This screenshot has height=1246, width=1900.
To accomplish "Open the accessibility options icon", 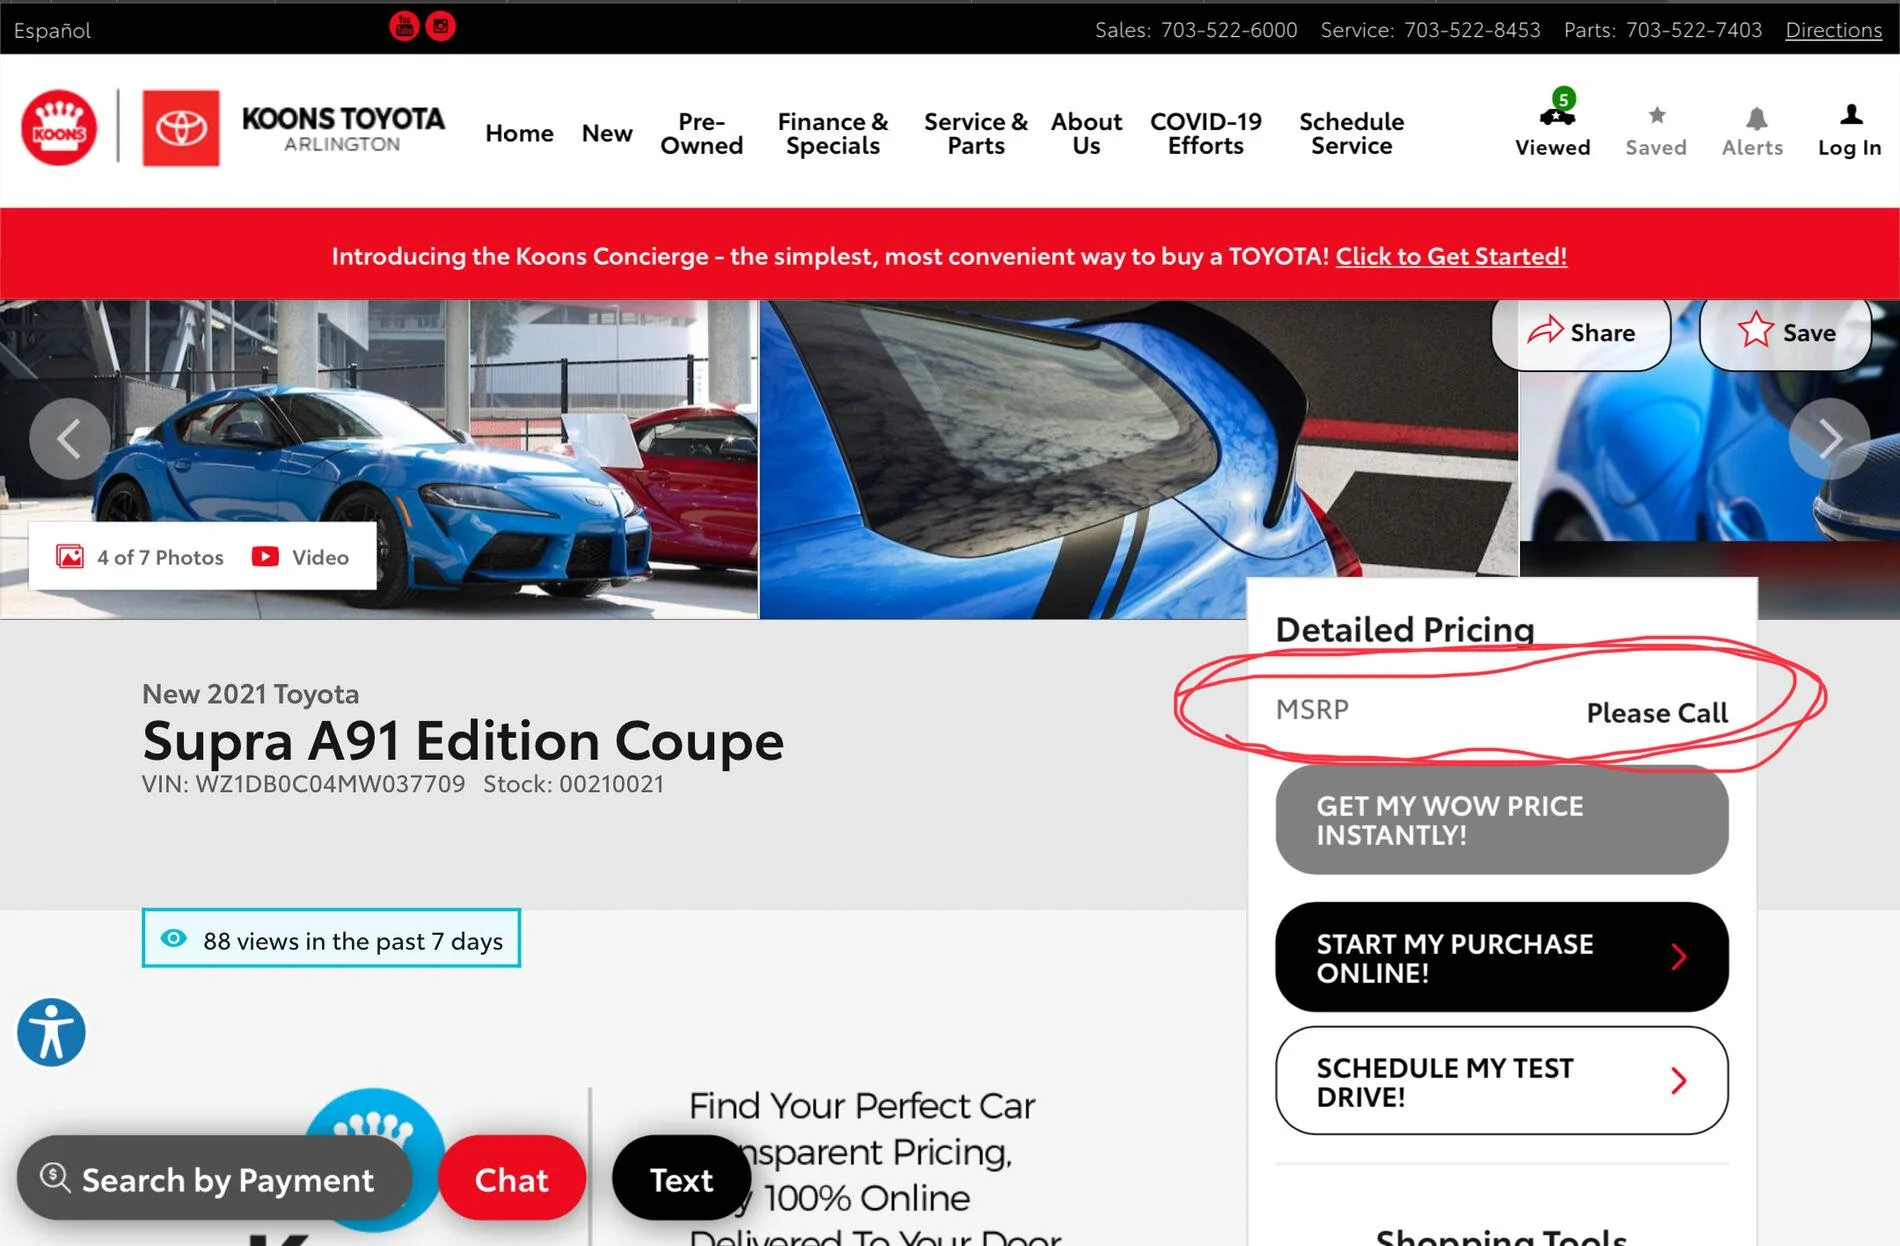I will (51, 1032).
